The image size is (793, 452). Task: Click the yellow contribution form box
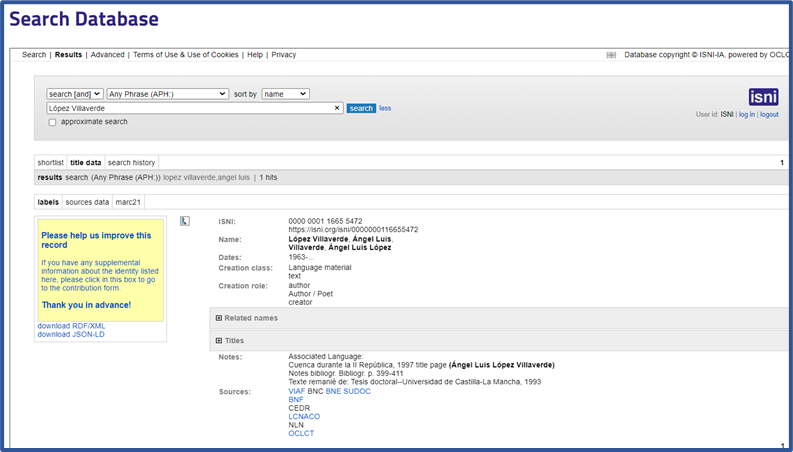pos(100,270)
